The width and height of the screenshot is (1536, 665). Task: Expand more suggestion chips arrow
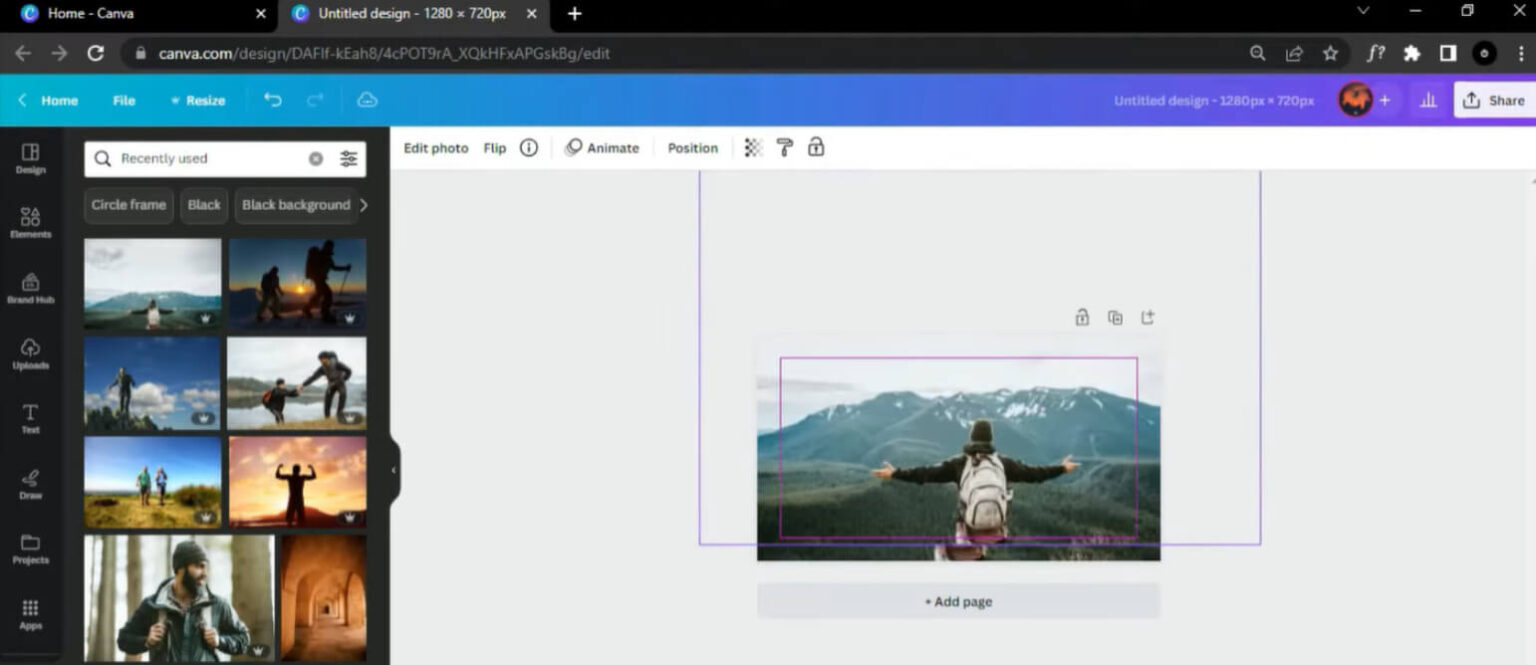point(363,205)
